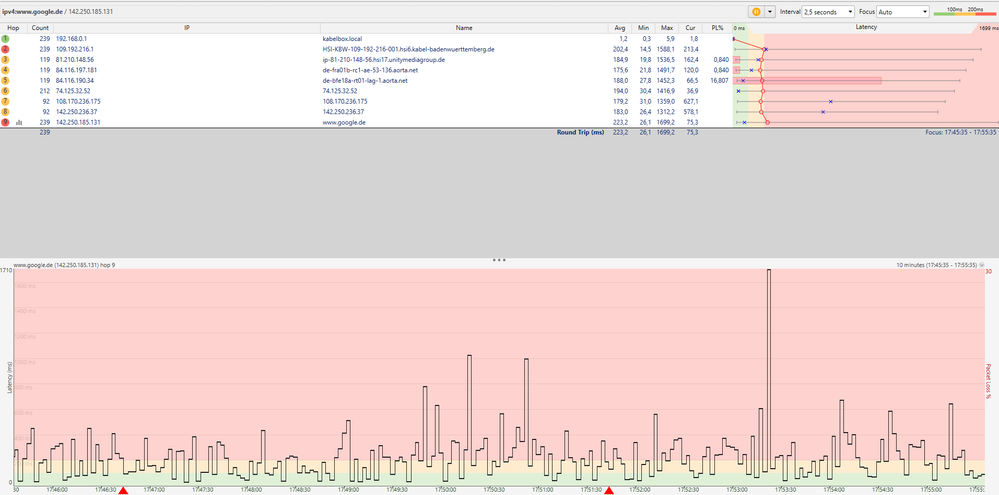Click the 16,807 packet loss value

click(718, 80)
